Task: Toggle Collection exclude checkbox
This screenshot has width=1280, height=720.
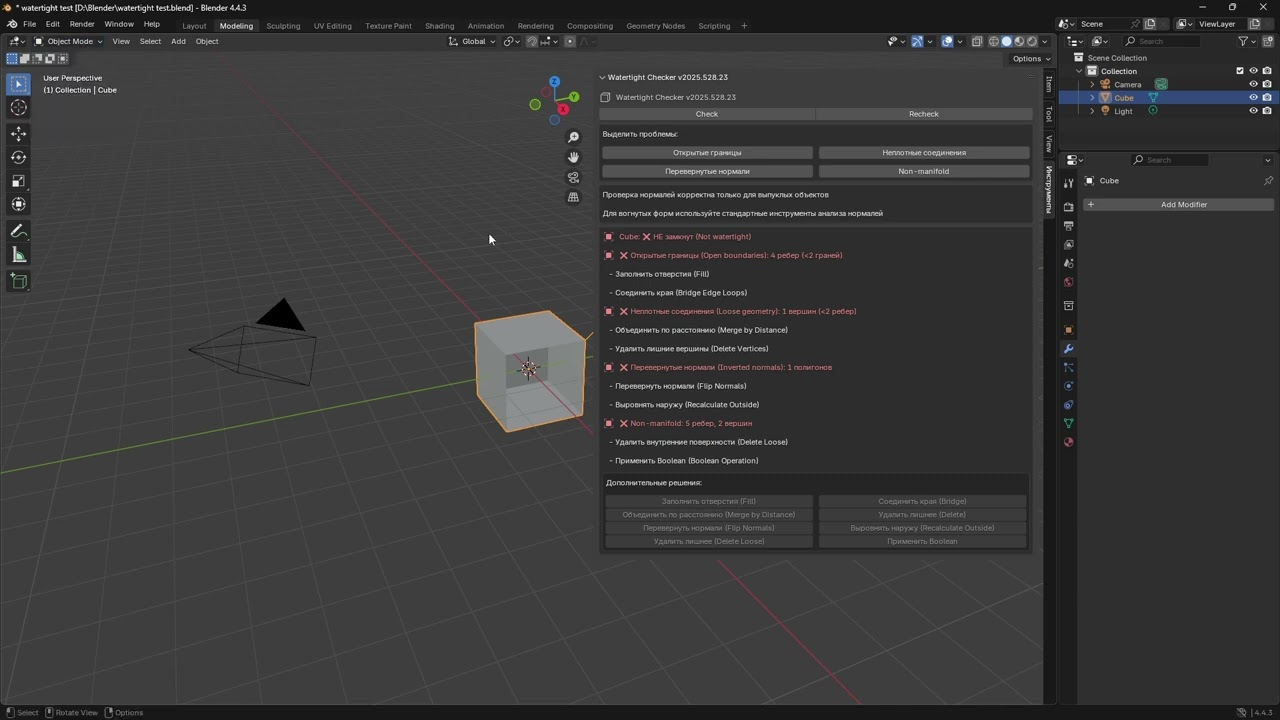Action: point(1240,71)
